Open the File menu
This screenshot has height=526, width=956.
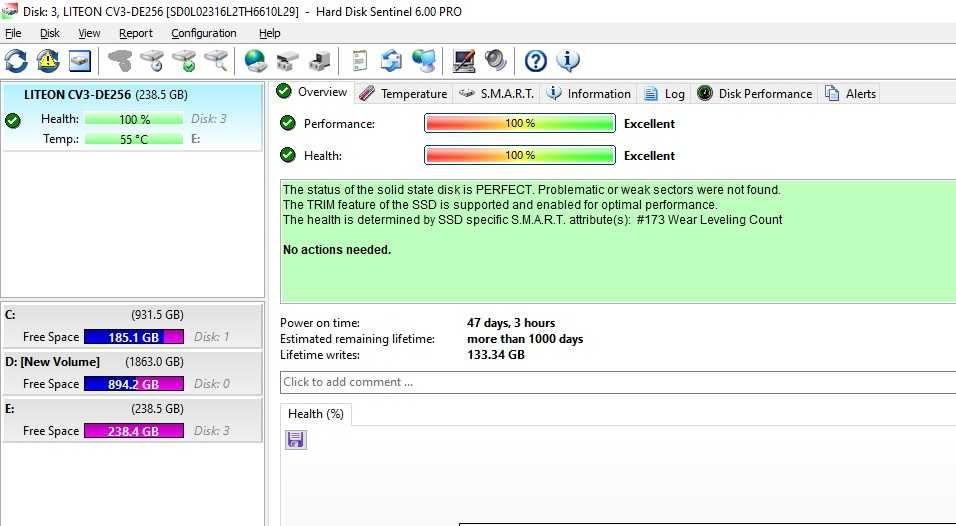(x=13, y=33)
